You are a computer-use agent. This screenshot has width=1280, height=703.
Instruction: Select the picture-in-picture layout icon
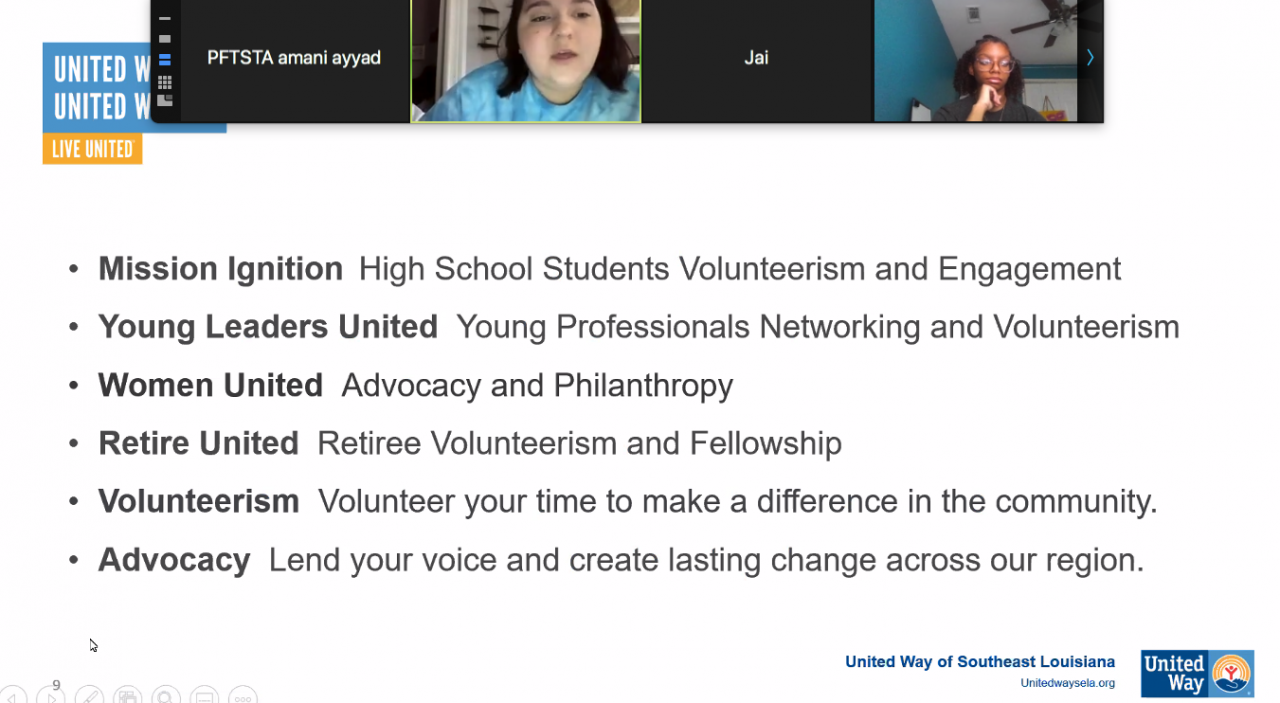click(x=165, y=101)
